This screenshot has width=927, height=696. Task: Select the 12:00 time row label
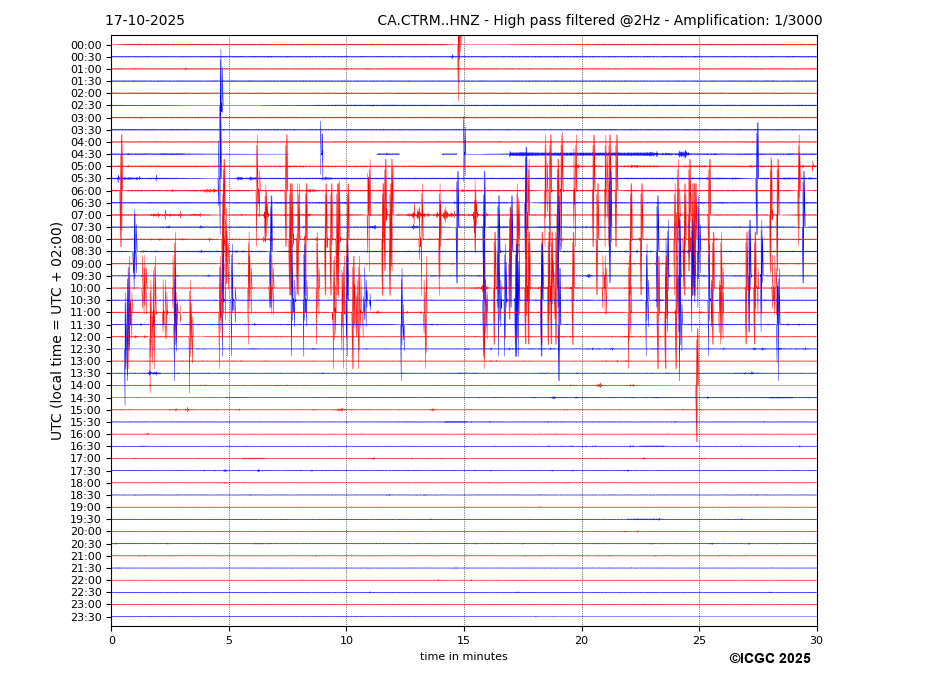click(86, 337)
